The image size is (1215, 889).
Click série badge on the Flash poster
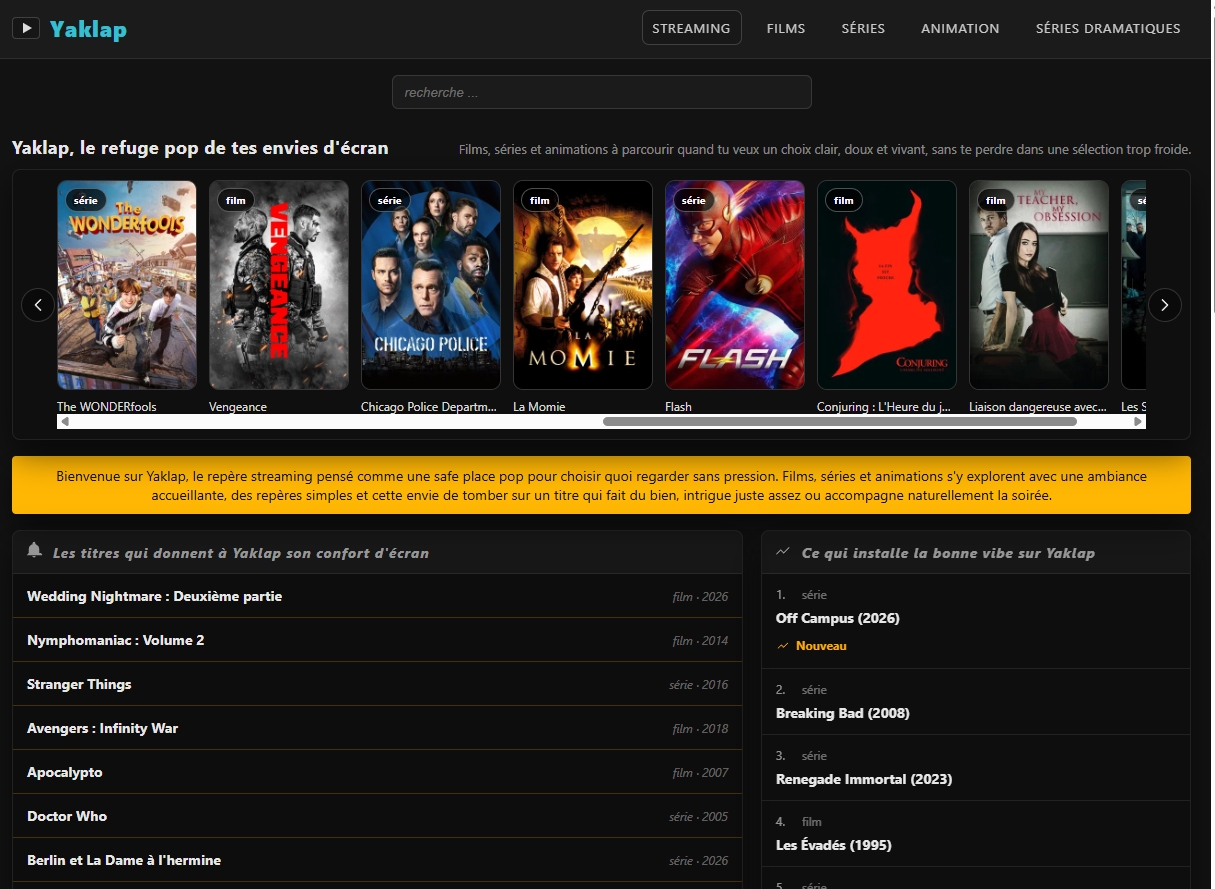pos(694,200)
